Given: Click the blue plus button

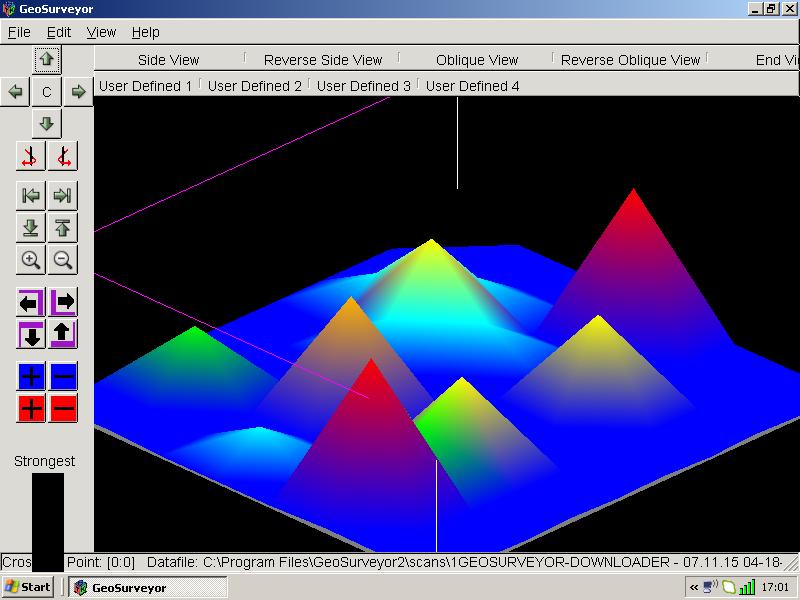Looking at the screenshot, I should 31,376.
